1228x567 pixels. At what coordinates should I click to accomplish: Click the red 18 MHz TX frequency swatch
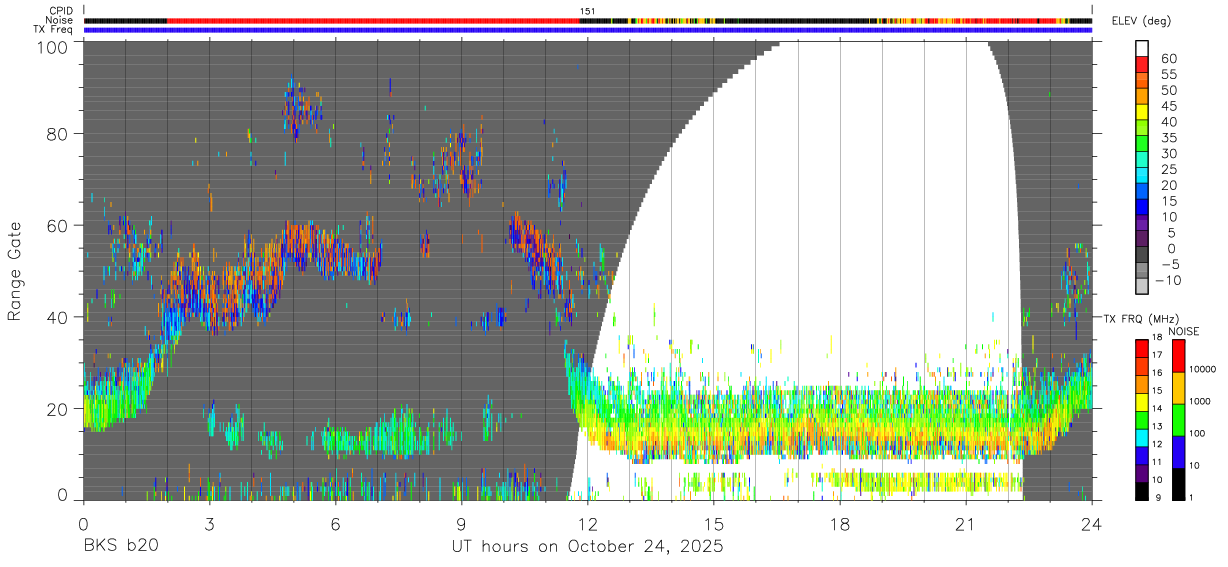click(1144, 347)
